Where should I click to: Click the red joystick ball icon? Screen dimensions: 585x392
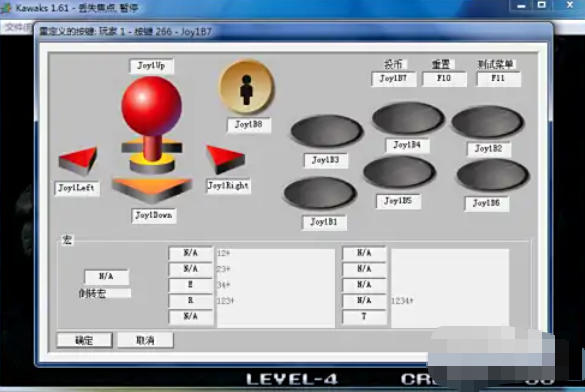point(151,106)
